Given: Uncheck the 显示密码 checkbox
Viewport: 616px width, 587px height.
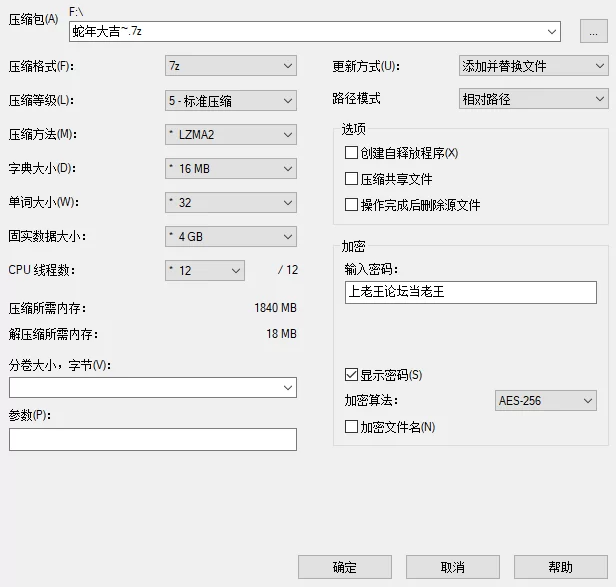Looking at the screenshot, I should 383,375.
